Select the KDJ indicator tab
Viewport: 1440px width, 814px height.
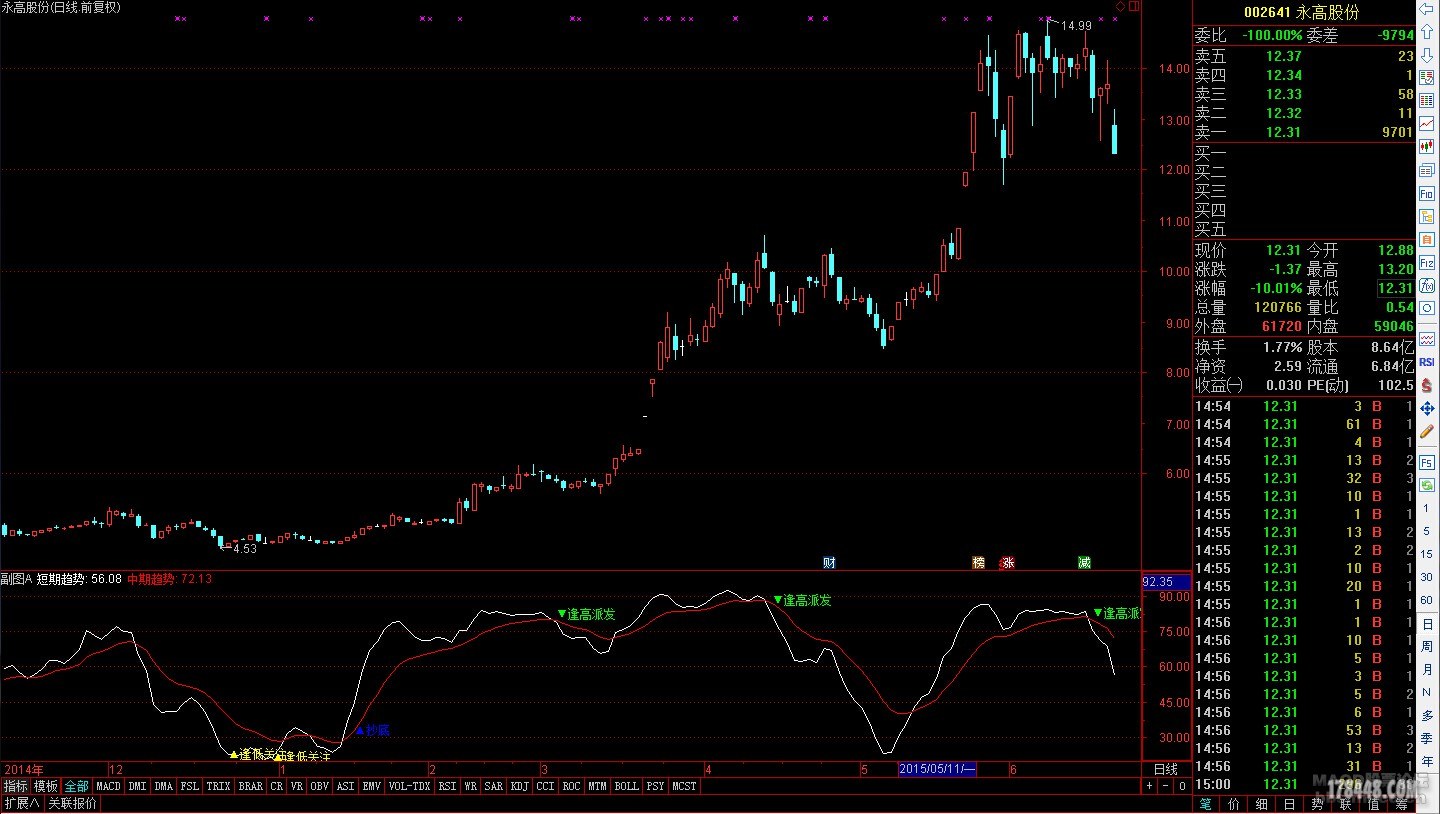pyautogui.click(x=520, y=786)
